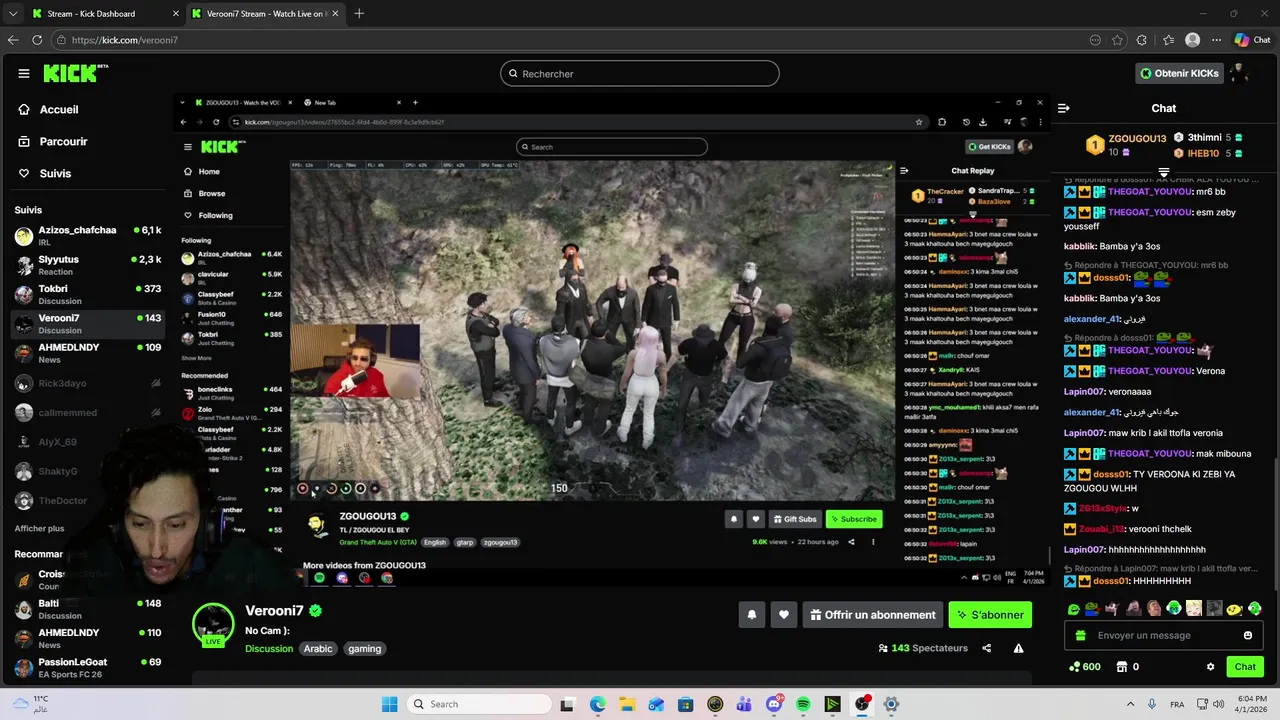Image resolution: width=1280 pixels, height=720 pixels.
Task: Open the chat shop icon showing 0
Action: tap(1127, 667)
